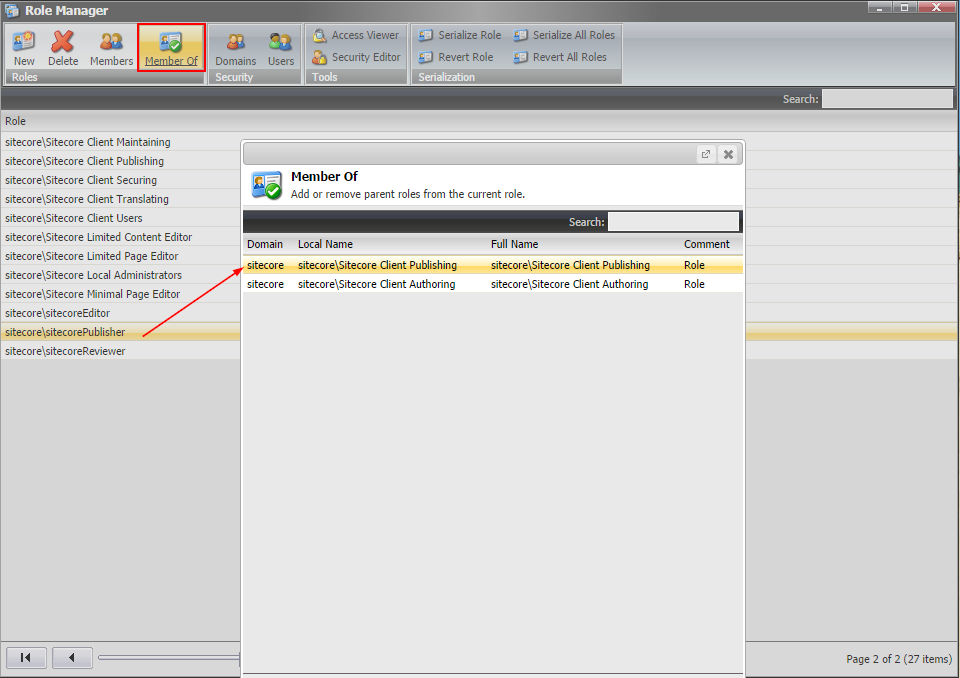Open the Members dialog
The image size is (960, 678).
[111, 48]
